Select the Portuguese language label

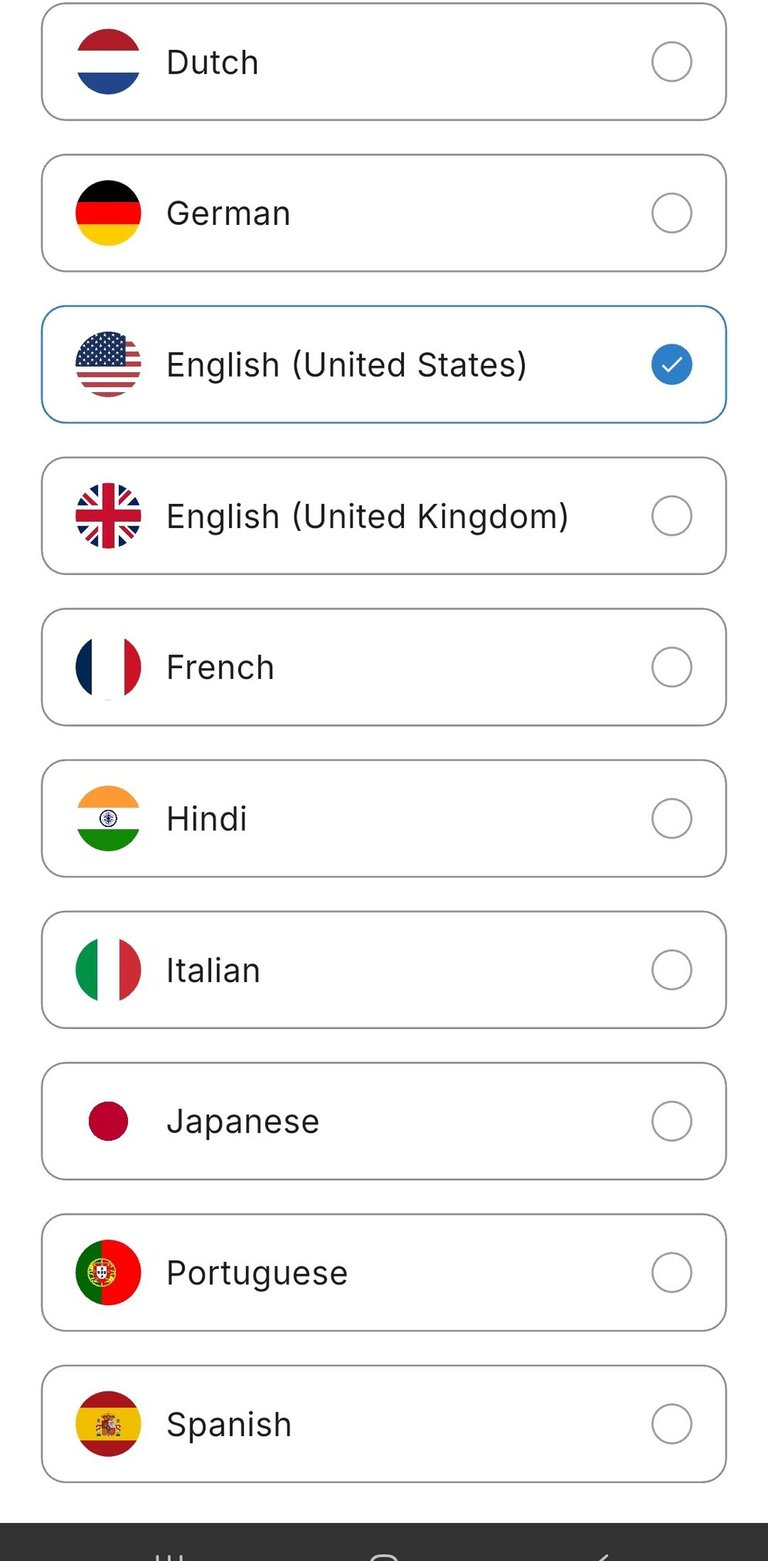tap(257, 1273)
